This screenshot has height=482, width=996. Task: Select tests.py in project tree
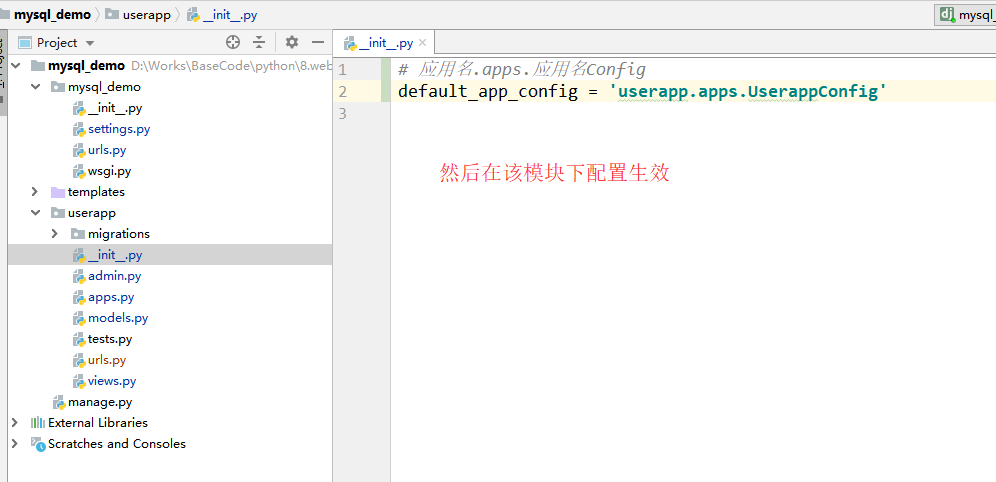[x=110, y=338]
